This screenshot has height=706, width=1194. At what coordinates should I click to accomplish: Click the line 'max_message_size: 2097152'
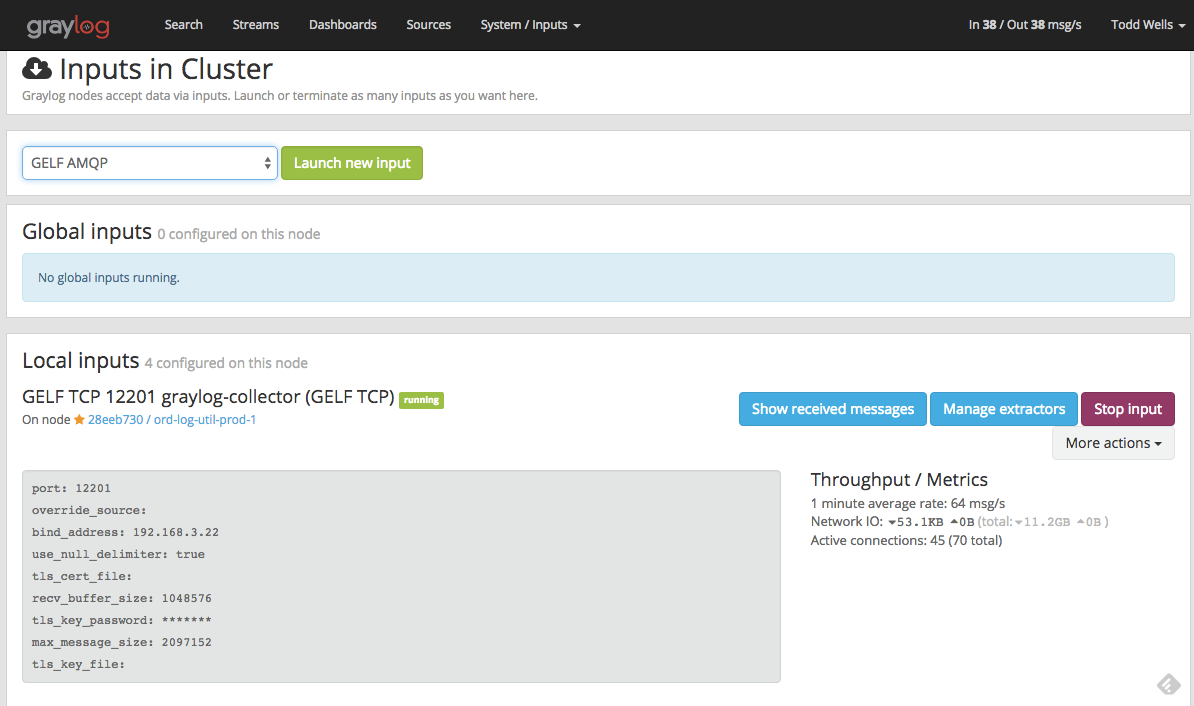point(122,643)
